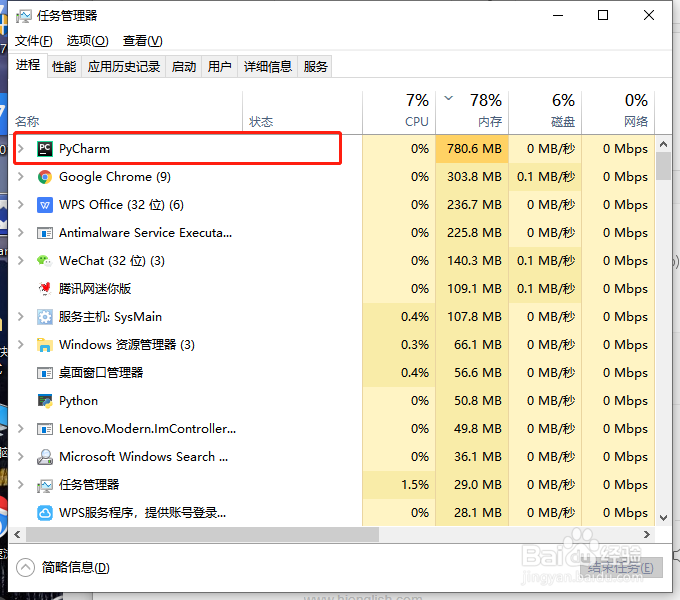Image resolution: width=680 pixels, height=600 pixels.
Task: Sort by the CPU column header
Action: coord(399,112)
